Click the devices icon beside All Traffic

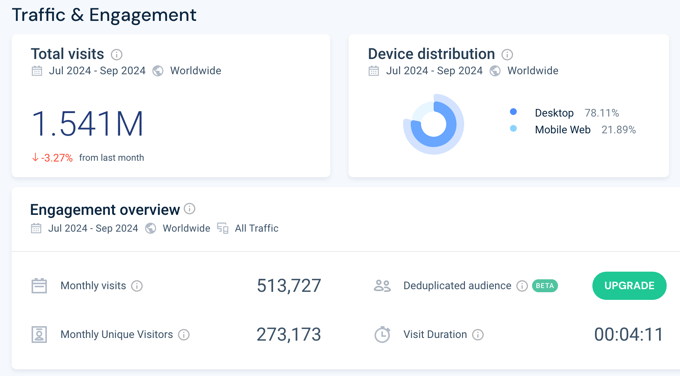pos(223,228)
